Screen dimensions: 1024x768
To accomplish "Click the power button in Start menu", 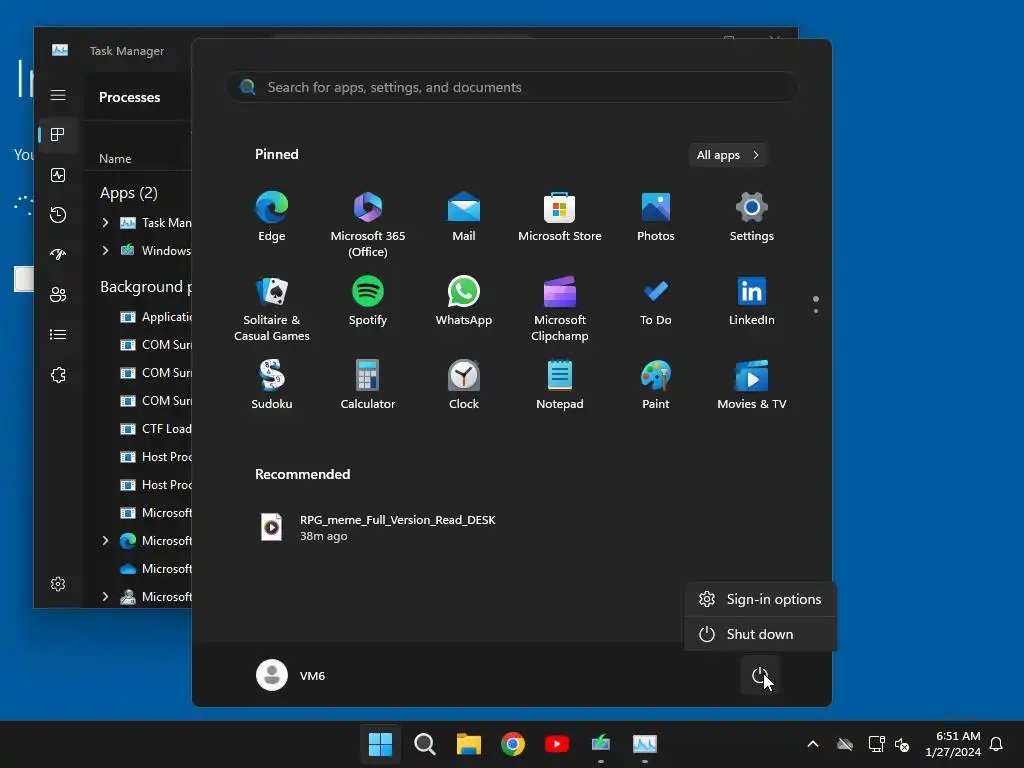I will [760, 675].
